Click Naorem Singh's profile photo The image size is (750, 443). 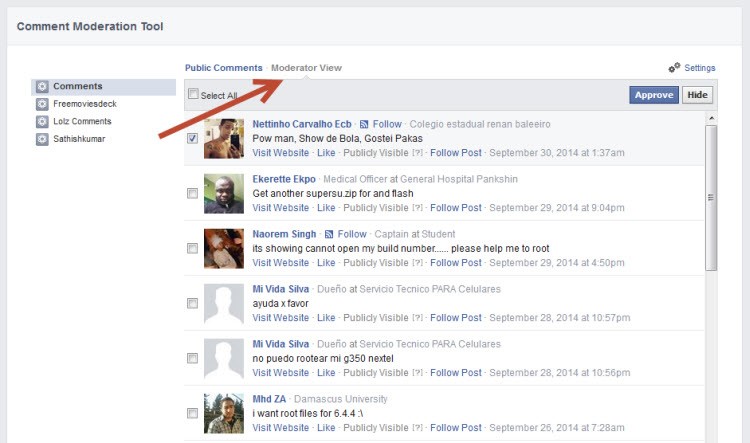pos(224,249)
